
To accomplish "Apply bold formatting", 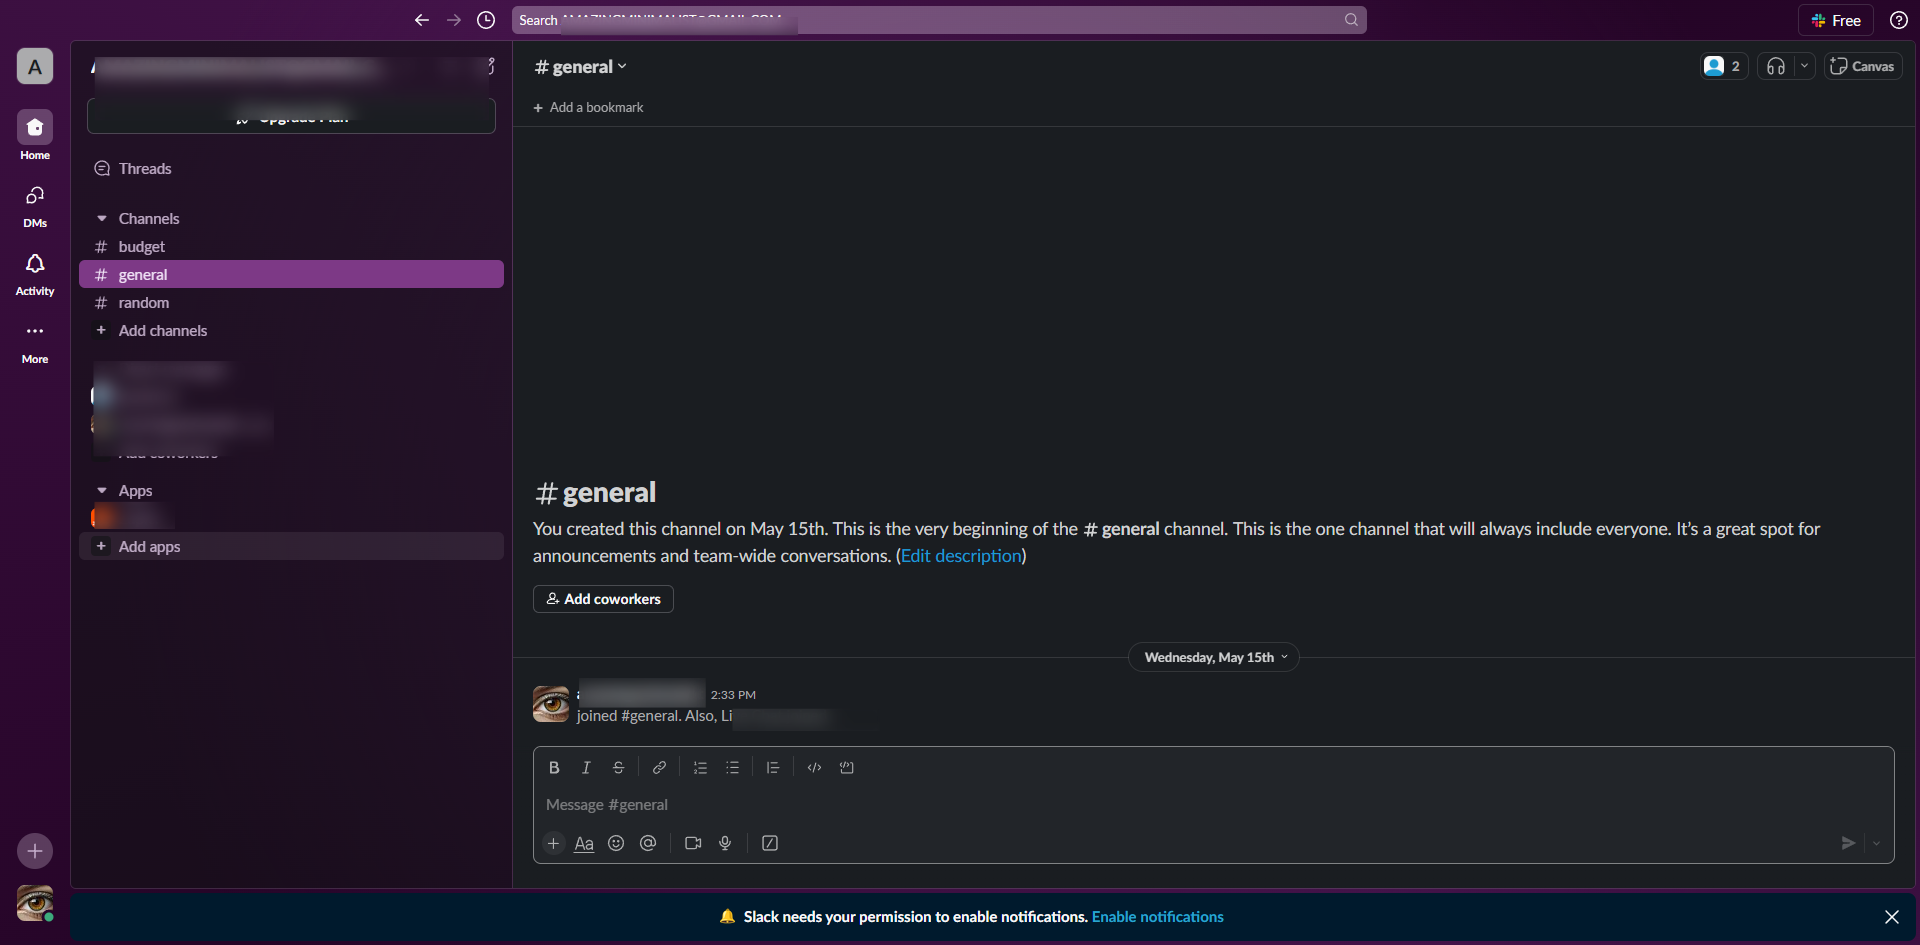I will (554, 768).
